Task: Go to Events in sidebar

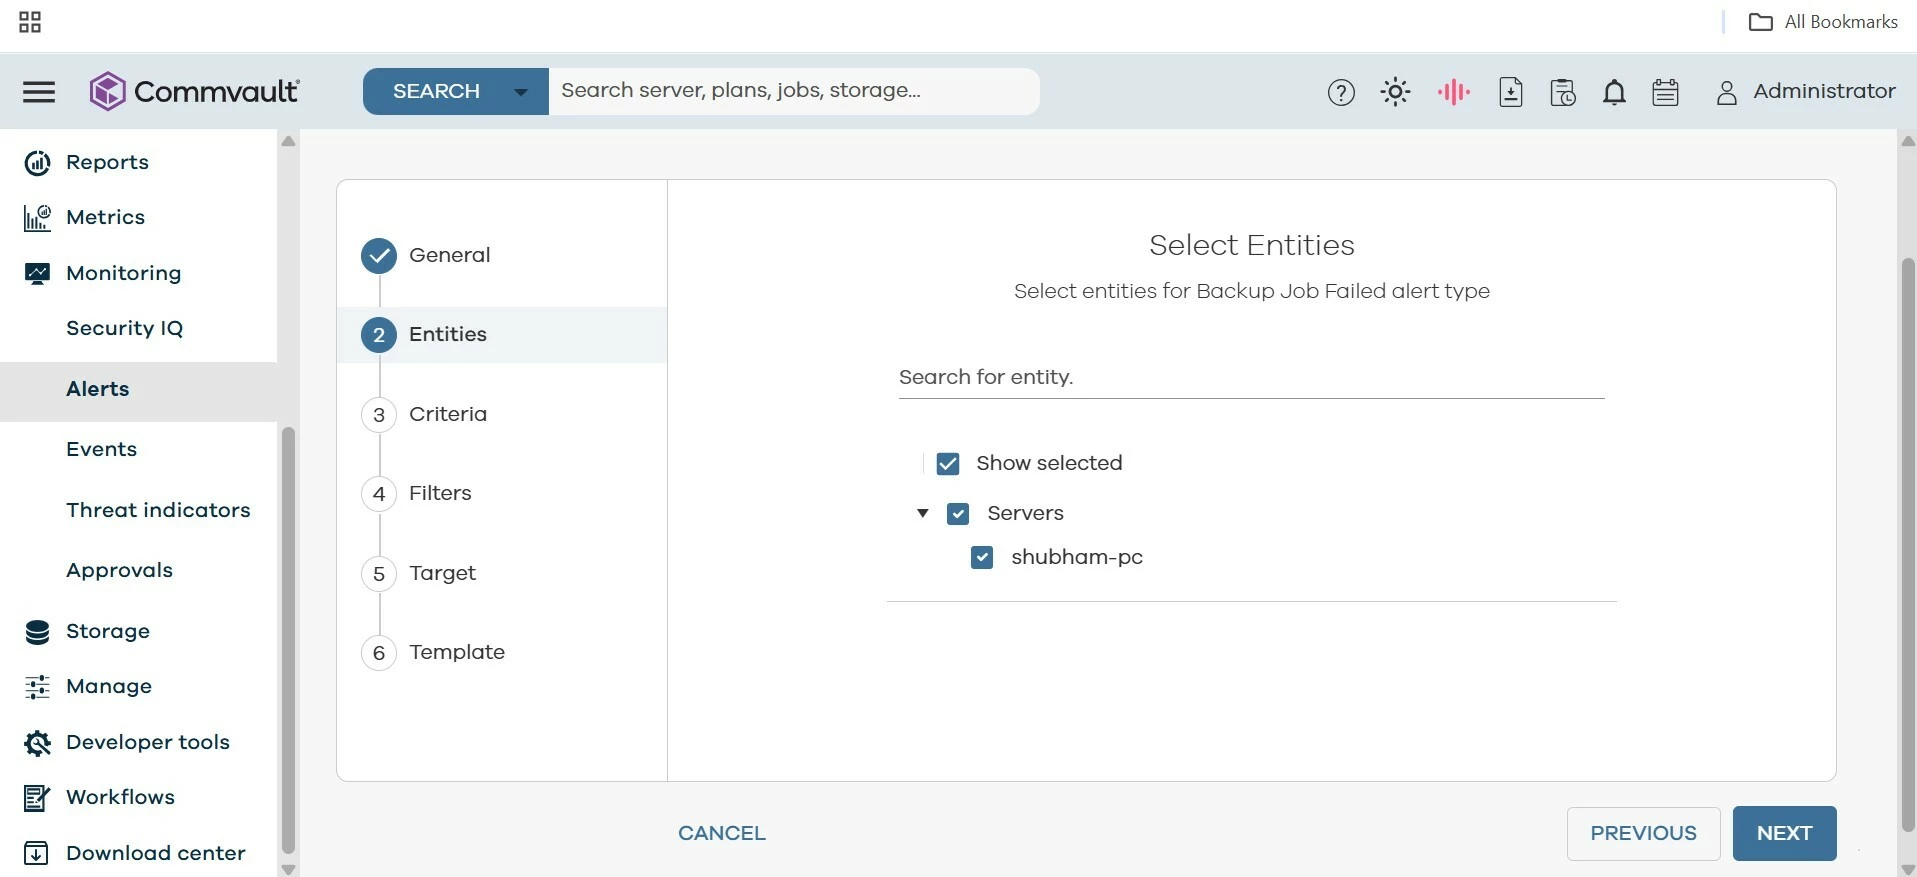Action: tap(101, 449)
